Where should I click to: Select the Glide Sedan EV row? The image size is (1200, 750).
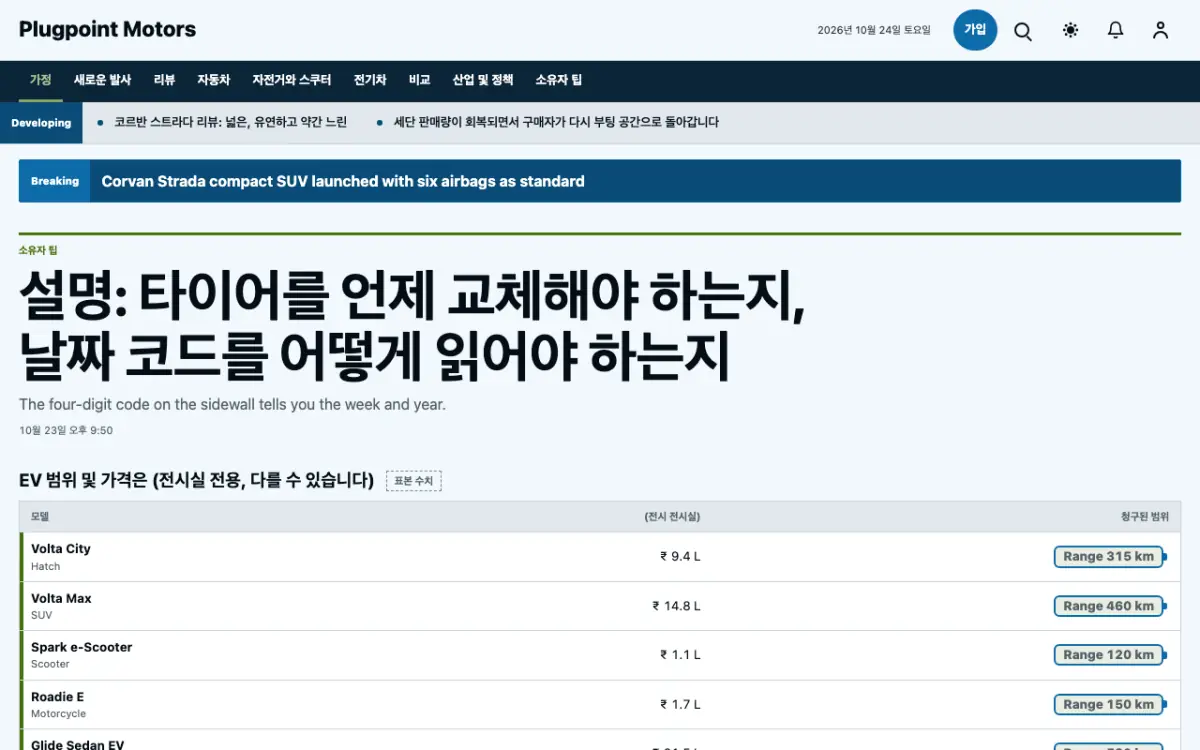click(x=600, y=741)
